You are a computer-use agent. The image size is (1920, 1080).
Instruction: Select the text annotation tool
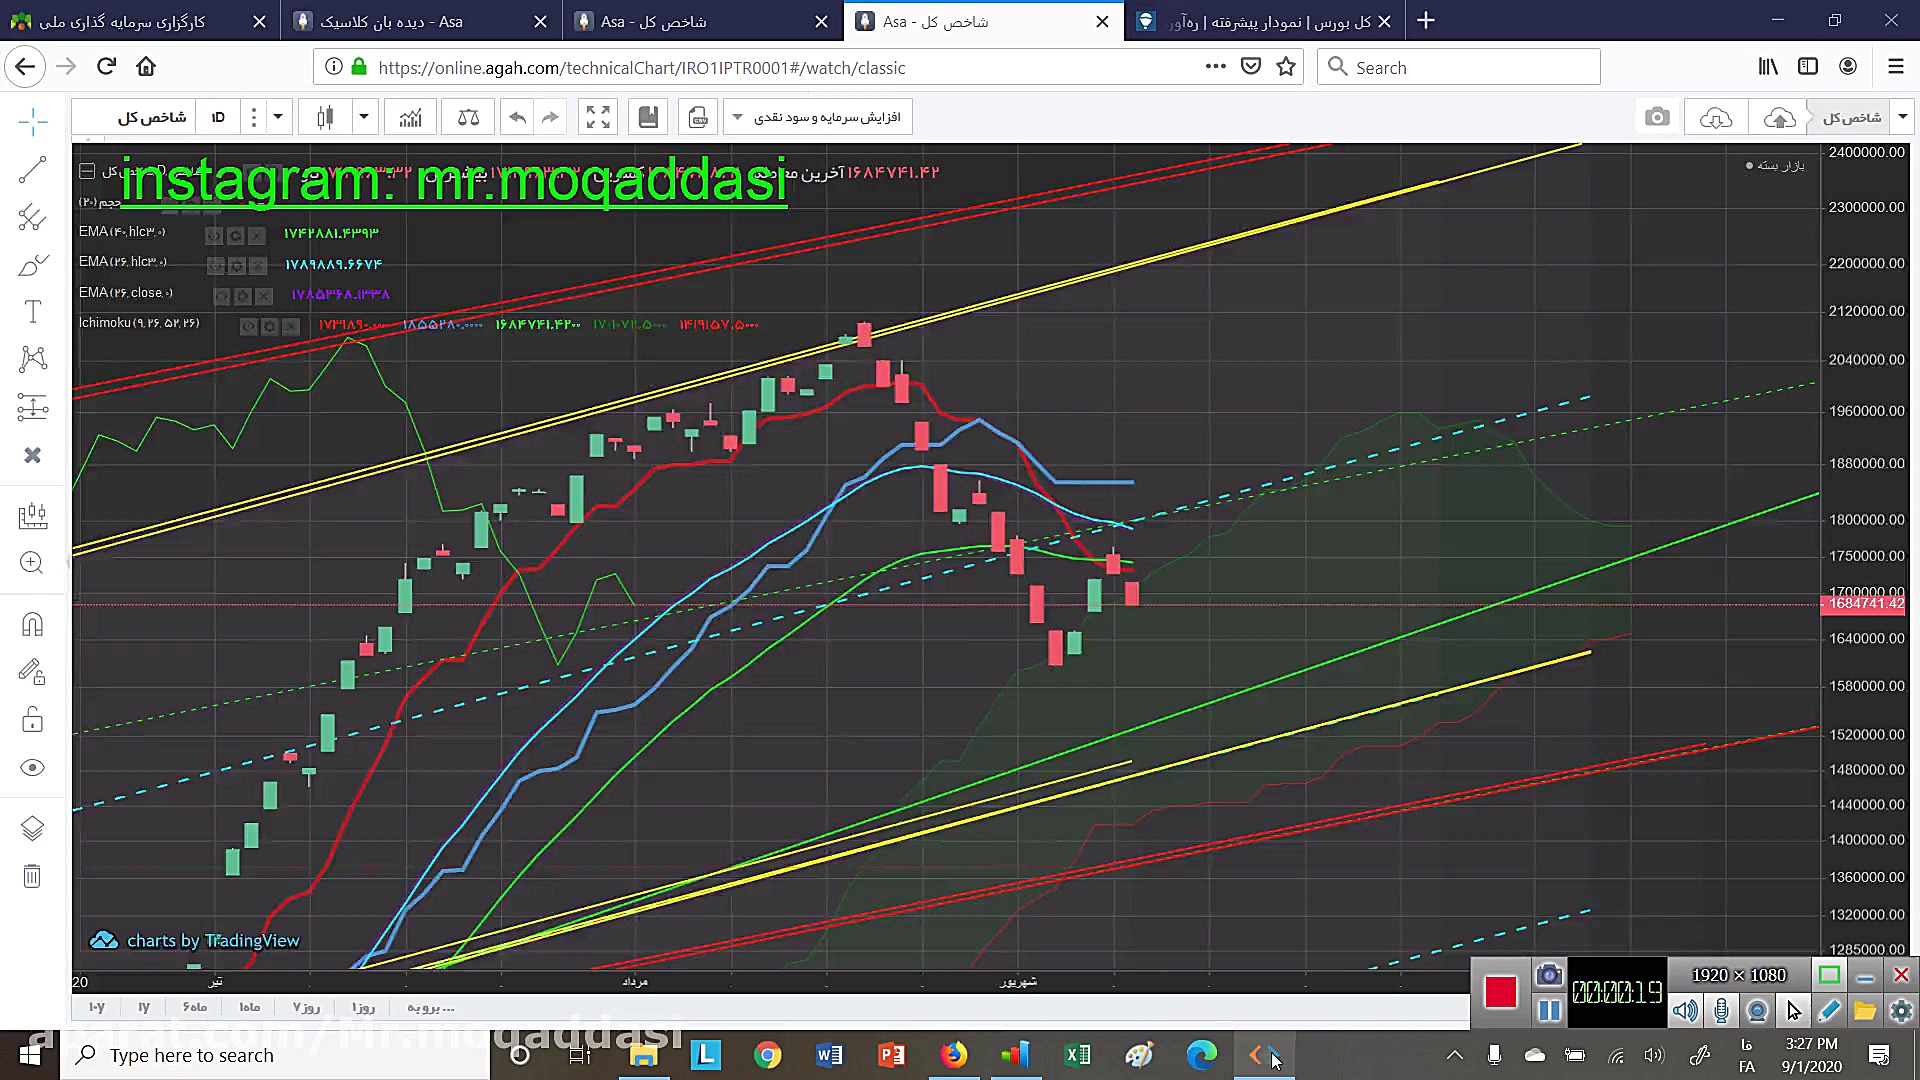tap(32, 312)
